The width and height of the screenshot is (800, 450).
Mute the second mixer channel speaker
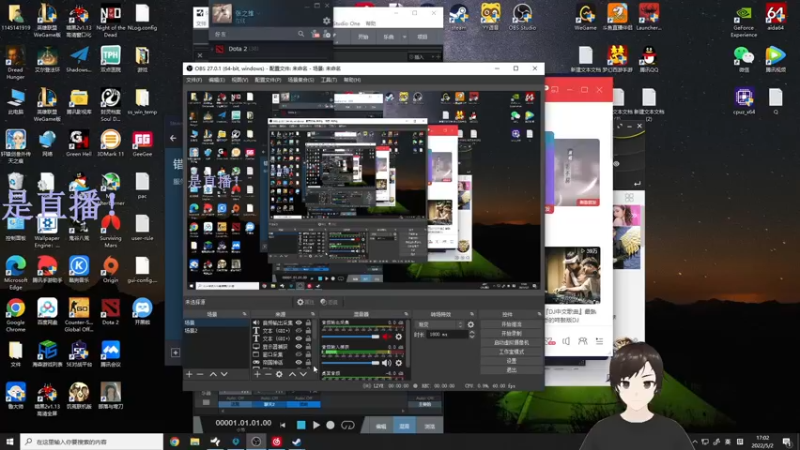point(387,363)
